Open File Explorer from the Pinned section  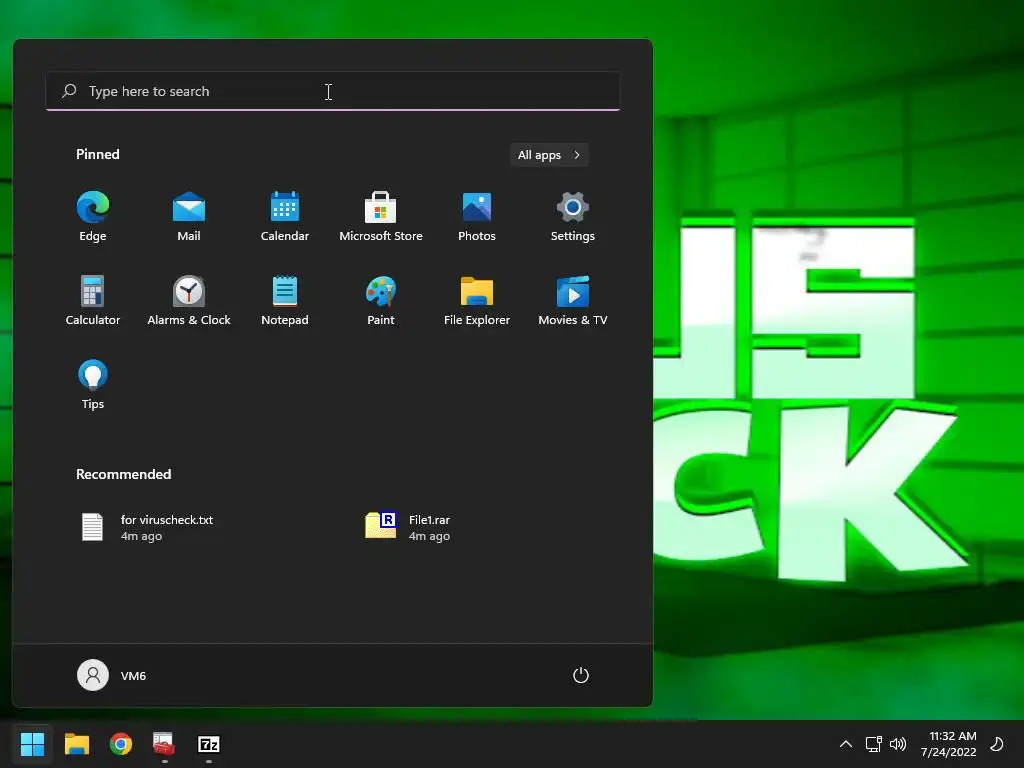(477, 300)
